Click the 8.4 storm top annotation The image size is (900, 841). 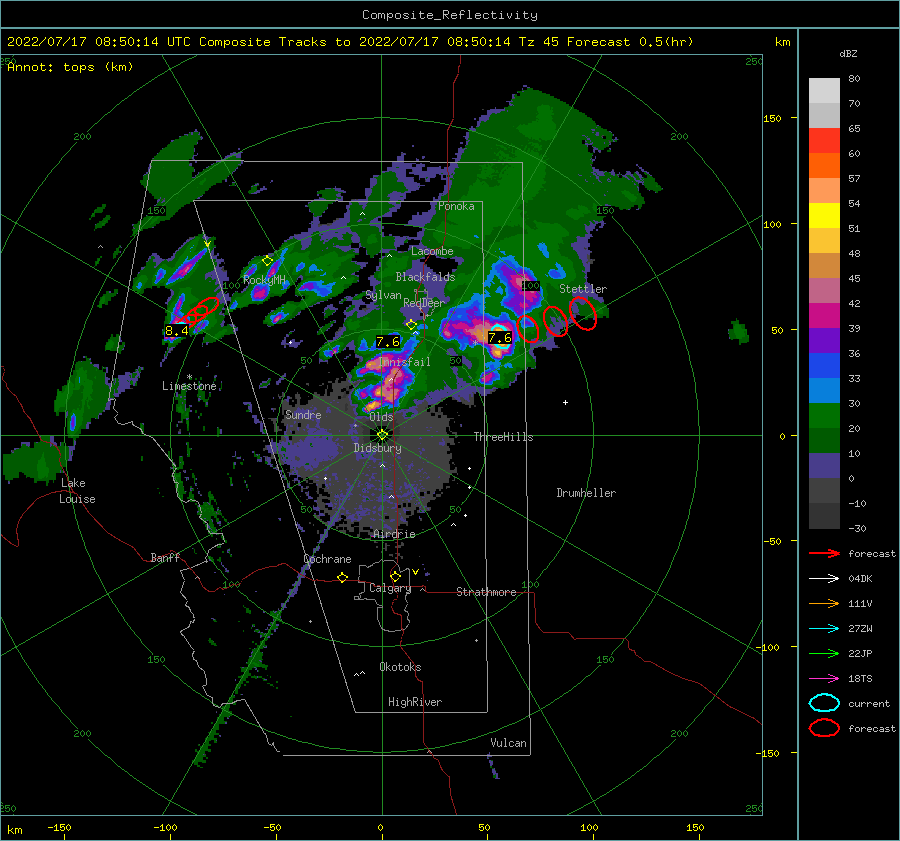coord(176,331)
